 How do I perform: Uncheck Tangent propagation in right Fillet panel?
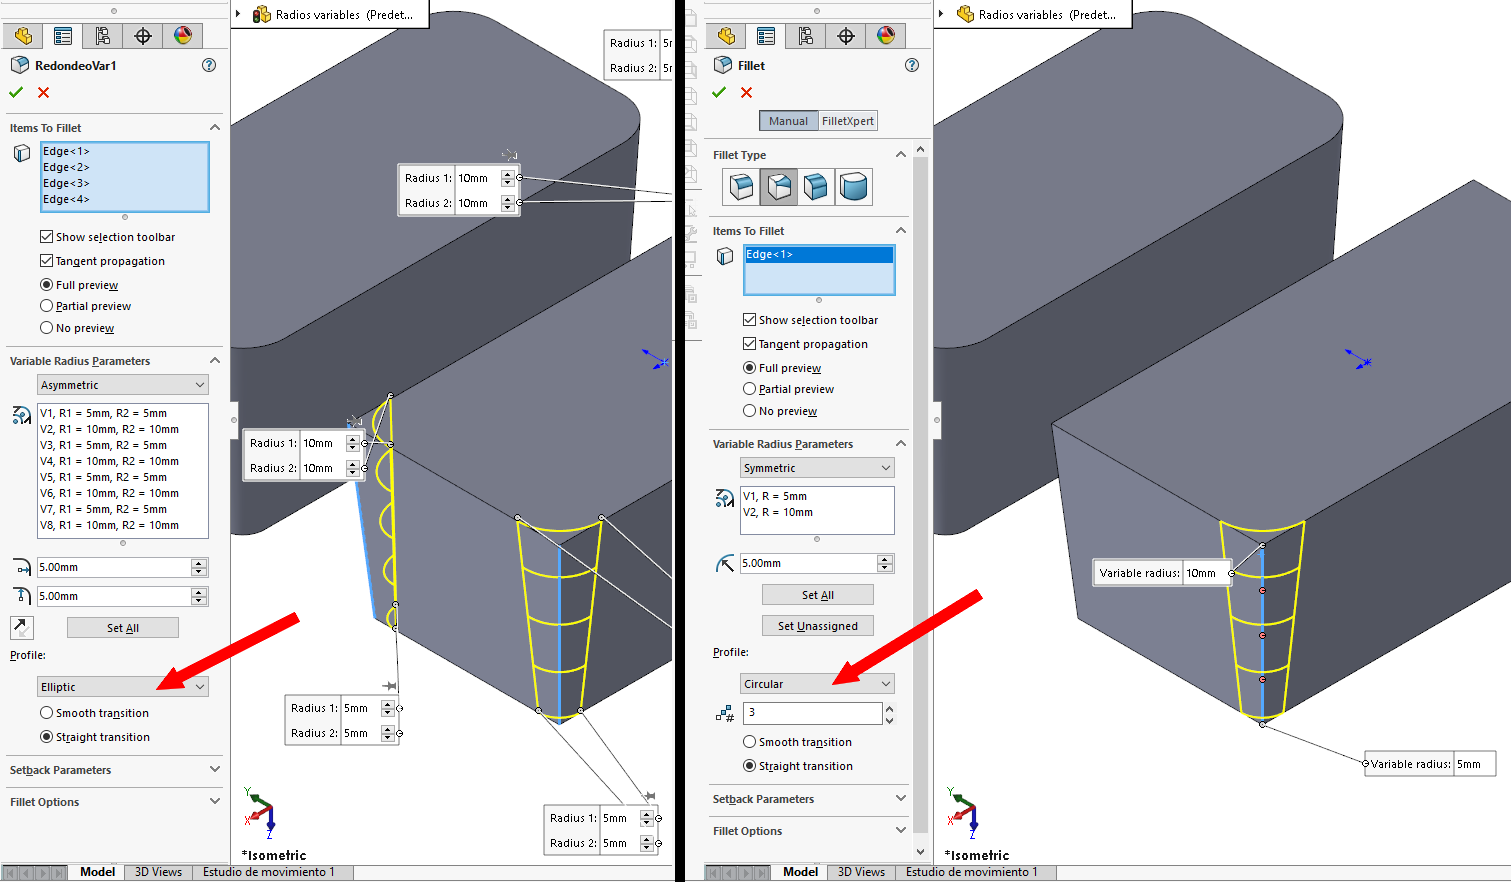click(x=749, y=344)
